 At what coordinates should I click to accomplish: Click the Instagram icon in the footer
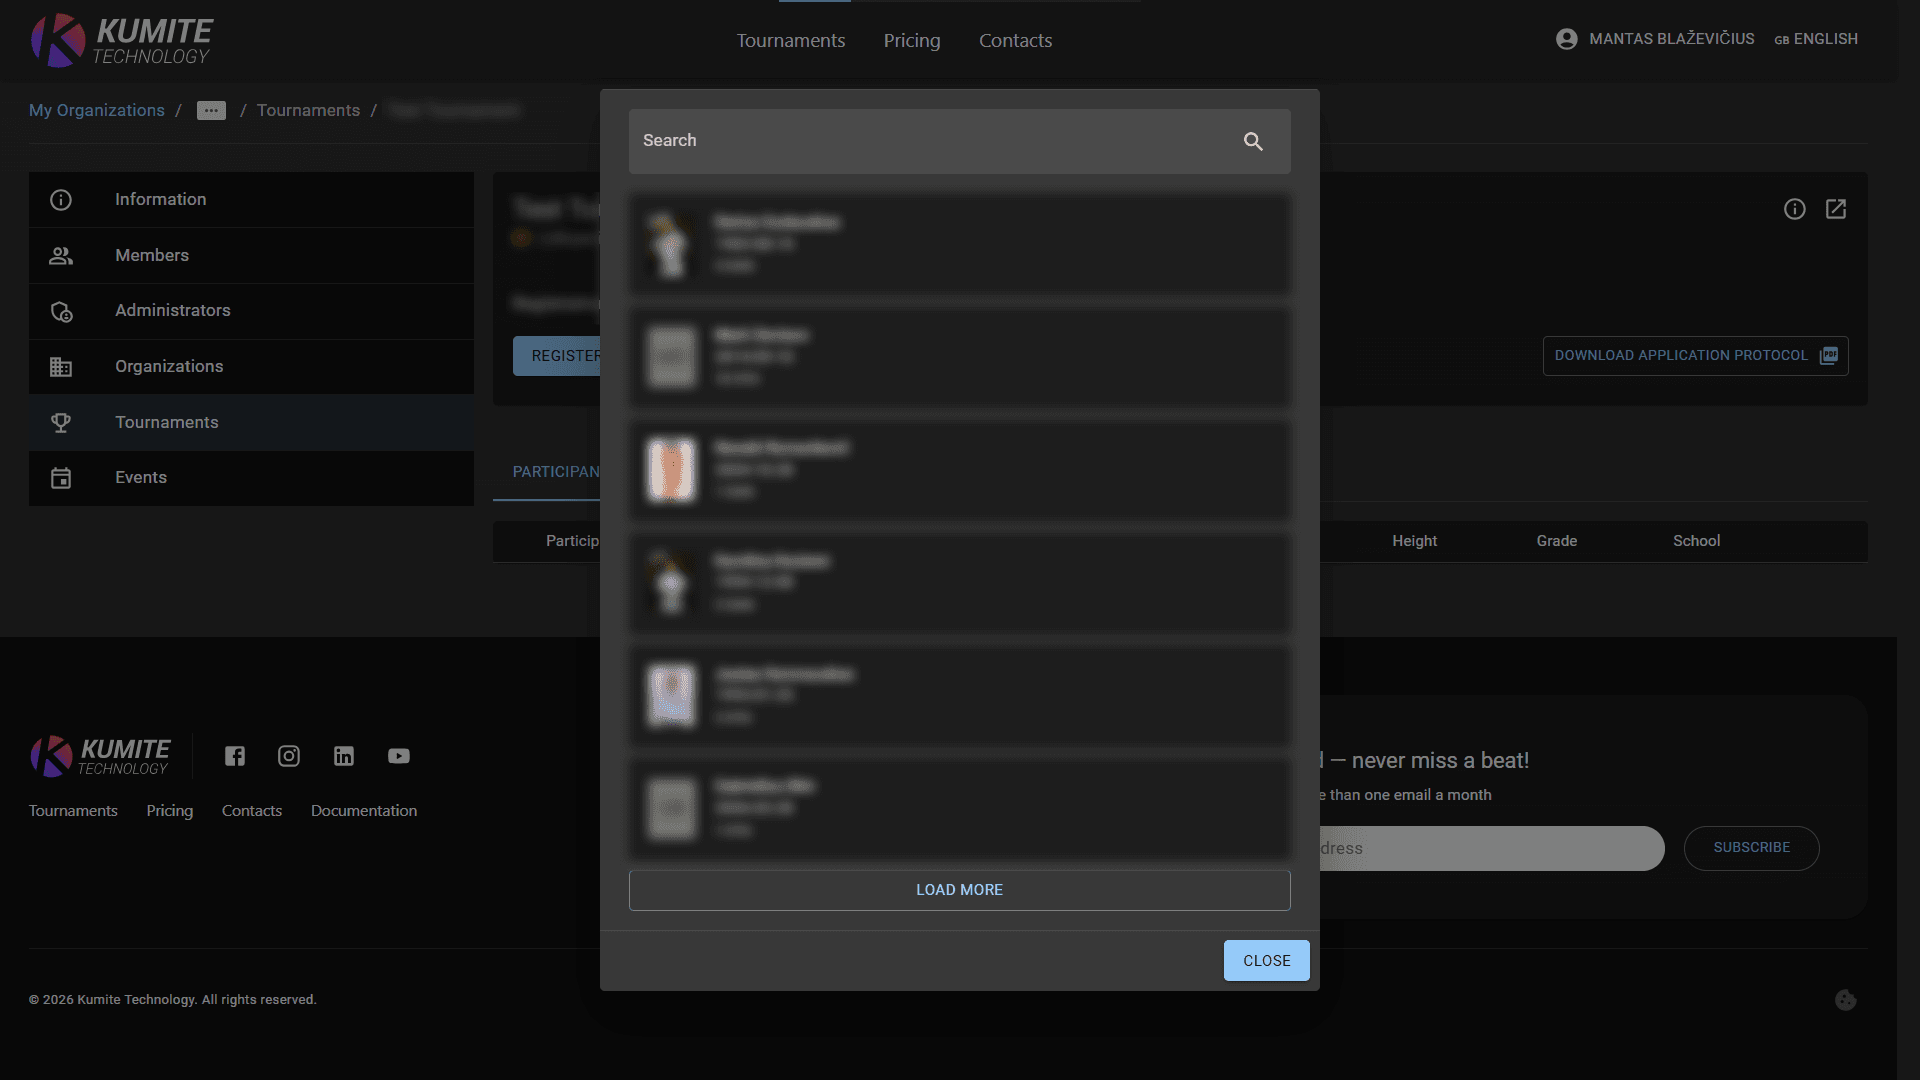[289, 756]
